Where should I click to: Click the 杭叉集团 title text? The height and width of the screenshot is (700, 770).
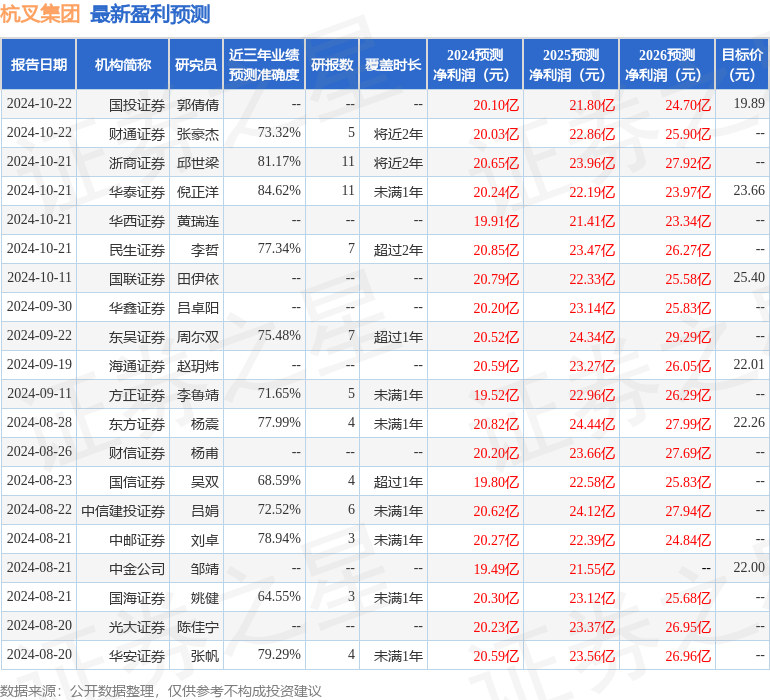[40, 13]
